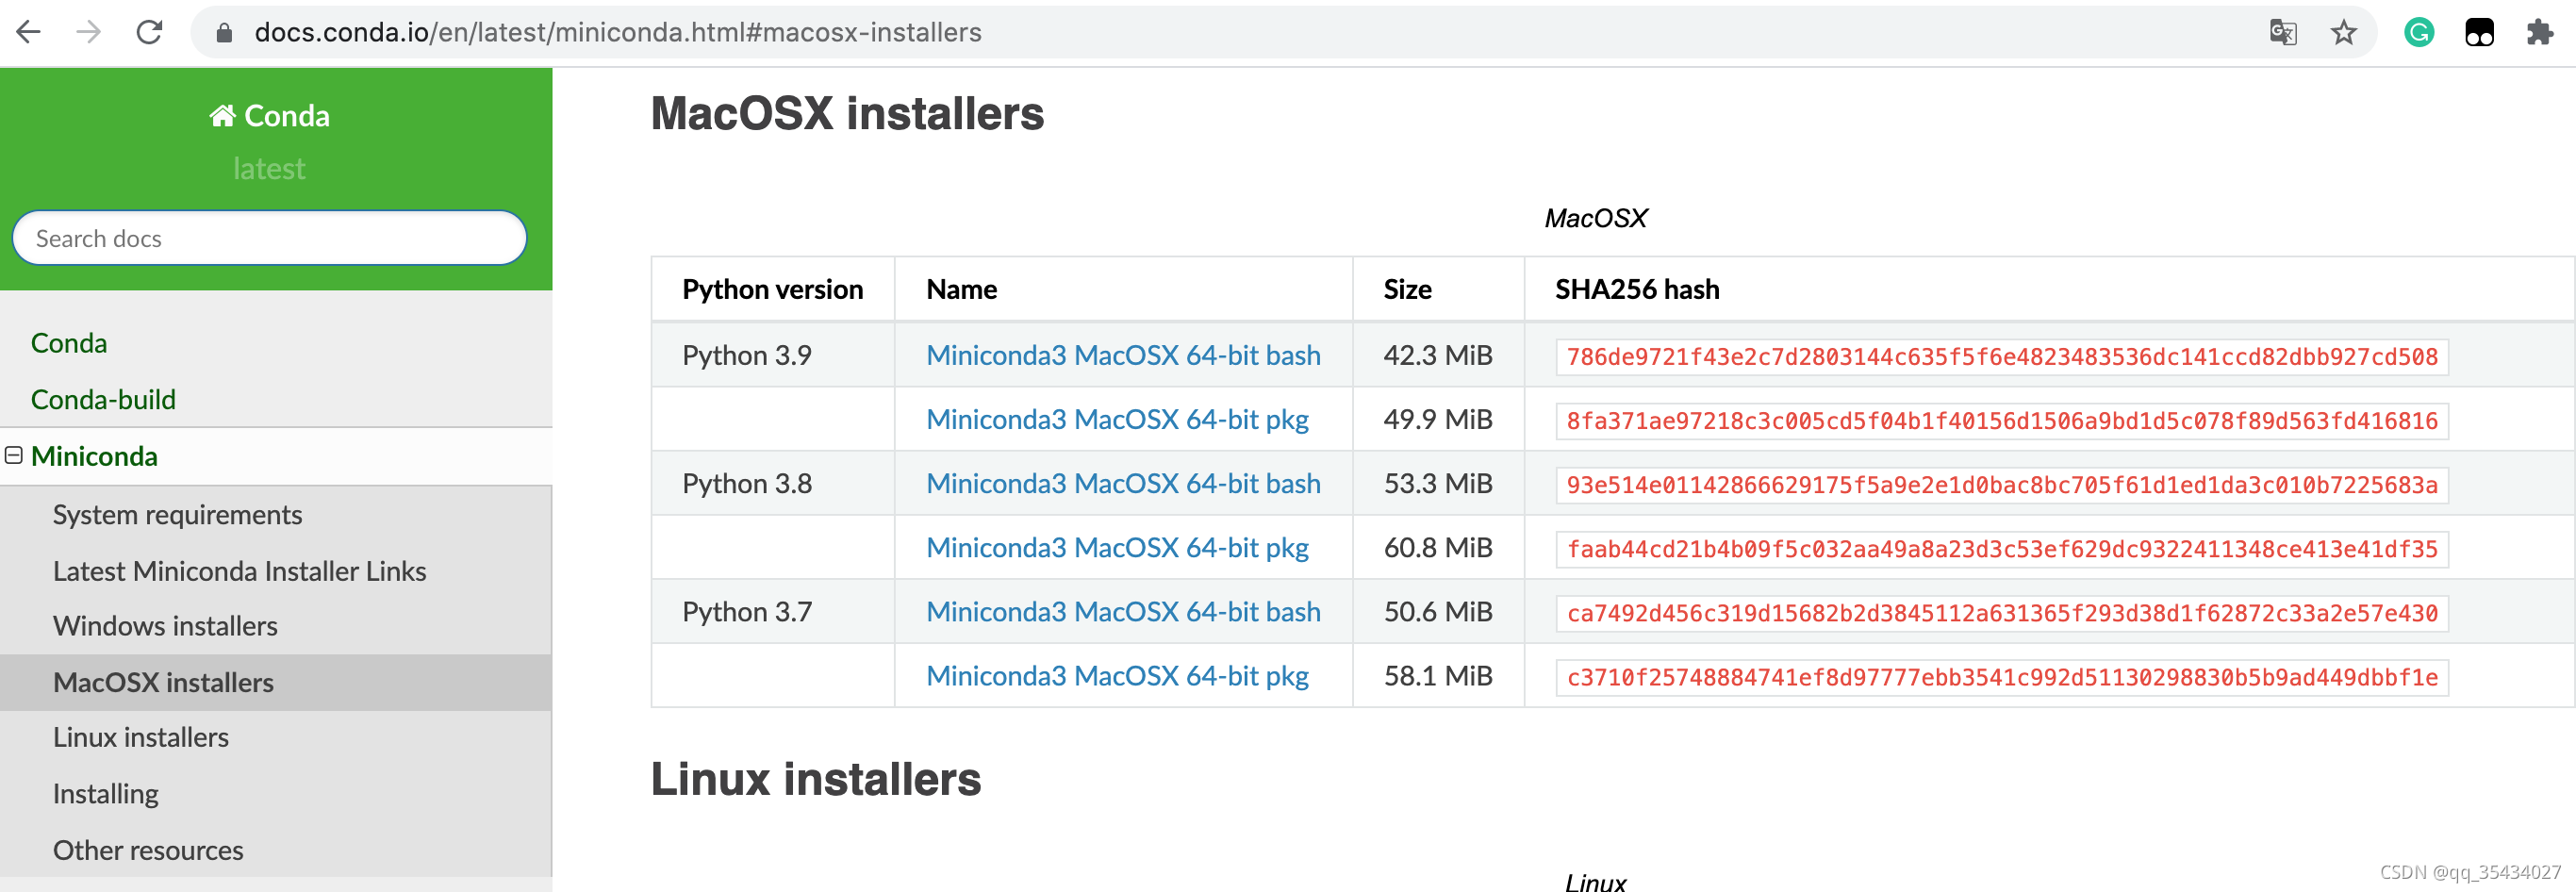This screenshot has height=892, width=2576.
Task: Open the black face extension icon
Action: [x=2479, y=33]
